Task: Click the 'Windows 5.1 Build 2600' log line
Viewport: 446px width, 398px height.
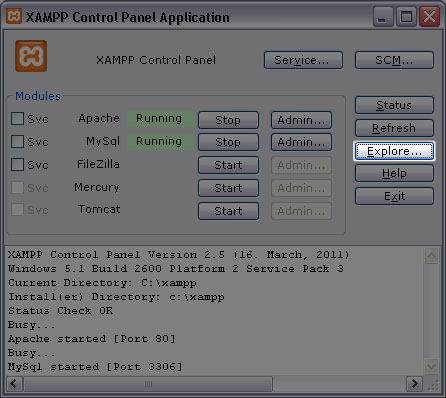Action: pyautogui.click(x=176, y=269)
